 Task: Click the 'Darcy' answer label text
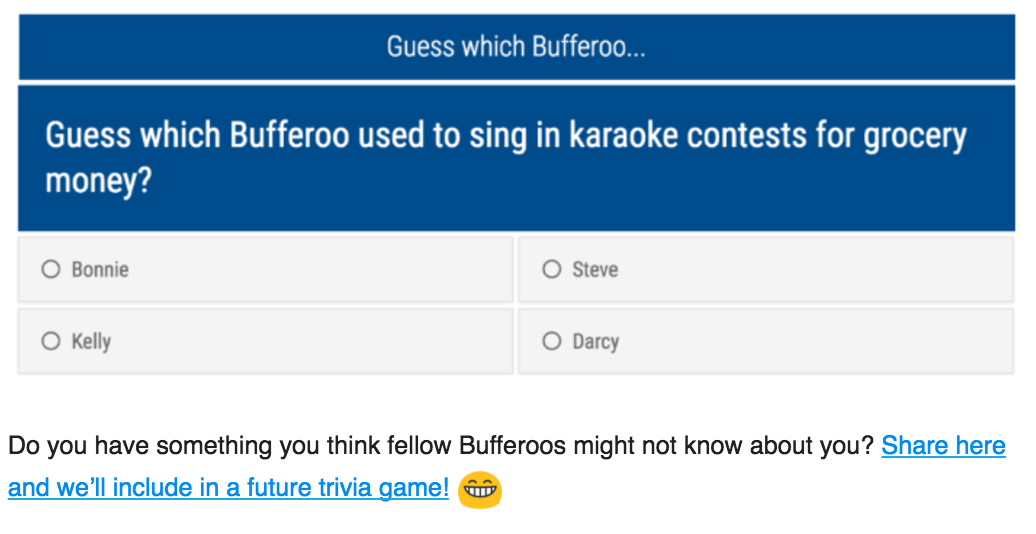pos(596,342)
